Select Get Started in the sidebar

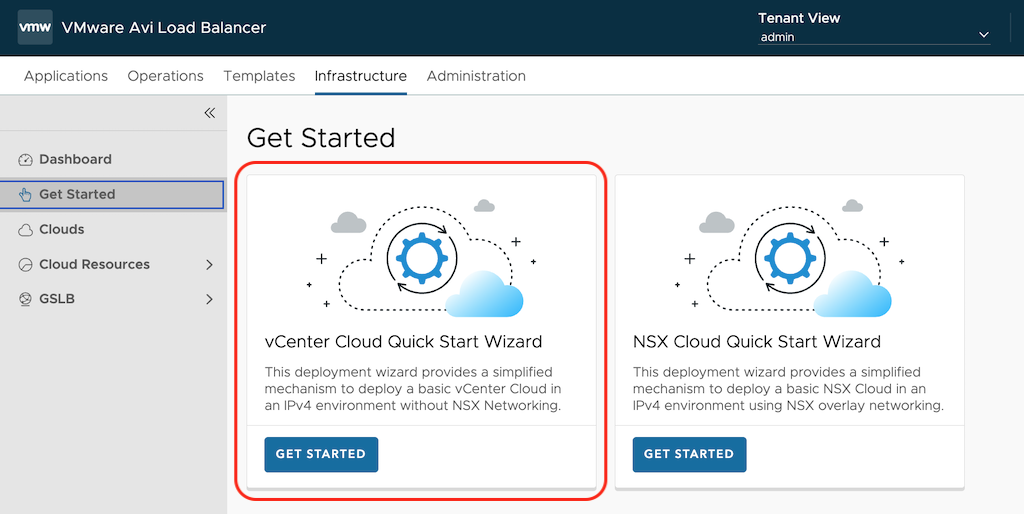tap(112, 195)
